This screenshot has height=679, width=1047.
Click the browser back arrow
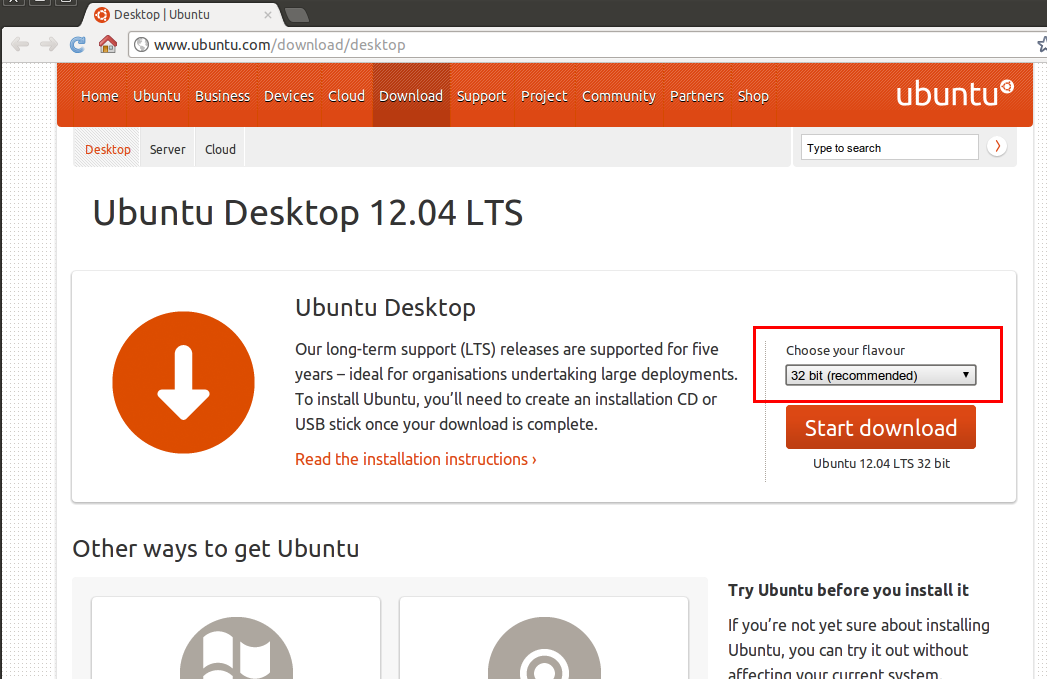point(20,45)
